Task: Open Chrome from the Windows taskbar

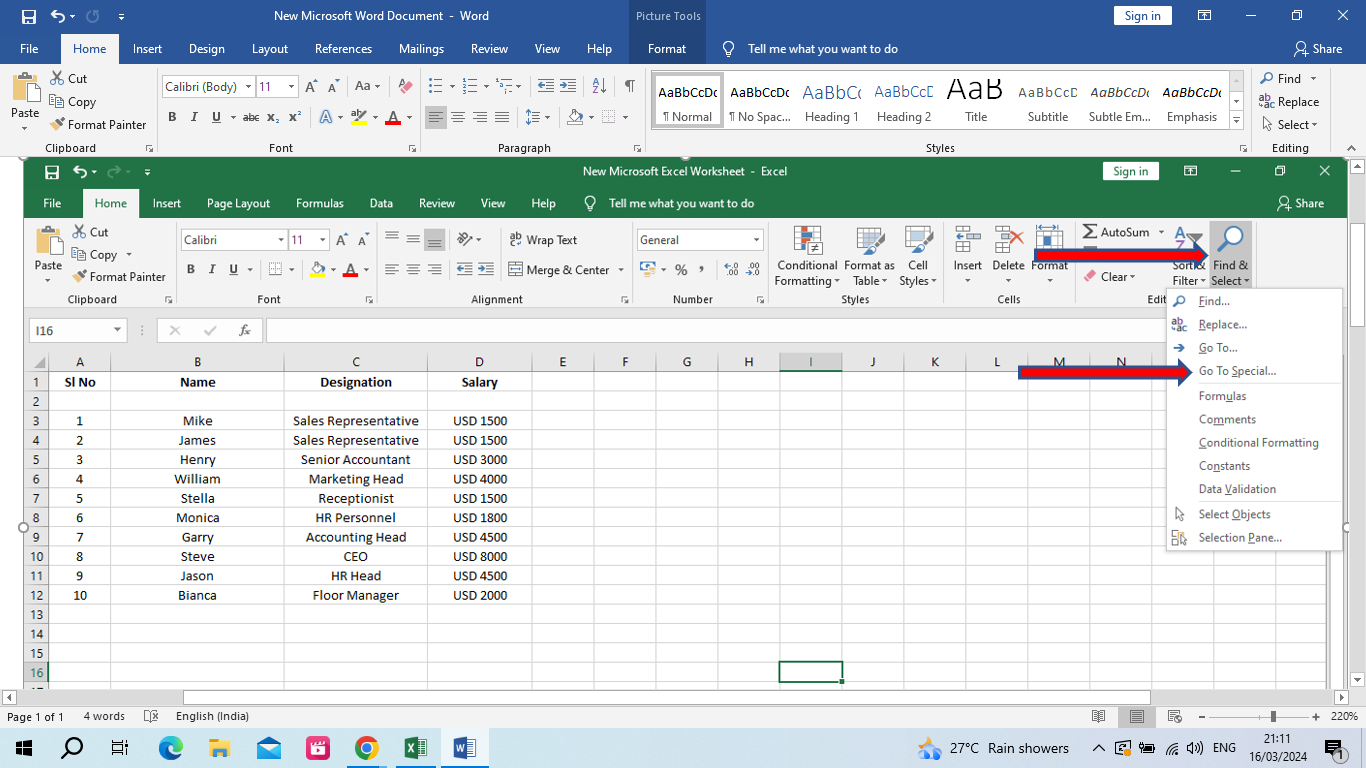Action: pos(367,748)
